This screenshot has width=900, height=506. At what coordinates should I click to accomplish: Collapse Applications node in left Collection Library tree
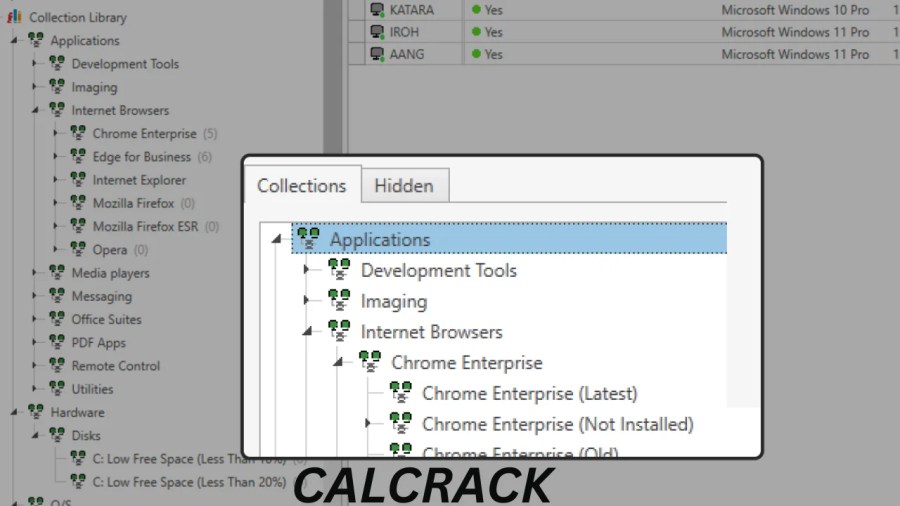(x=14, y=40)
